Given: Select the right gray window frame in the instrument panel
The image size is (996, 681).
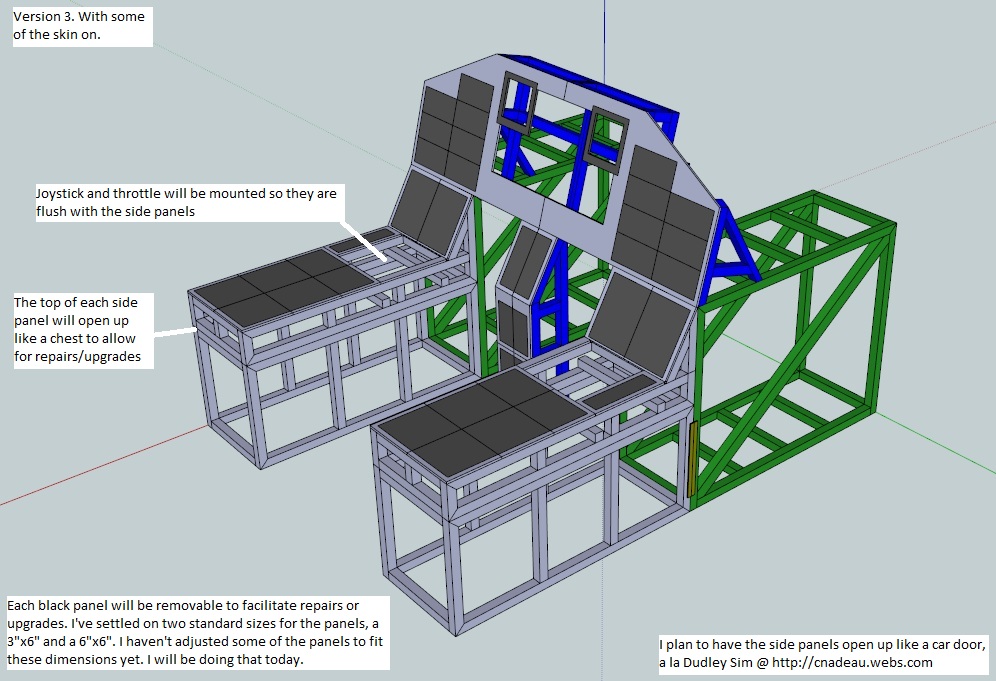Looking at the screenshot, I should click(608, 141).
